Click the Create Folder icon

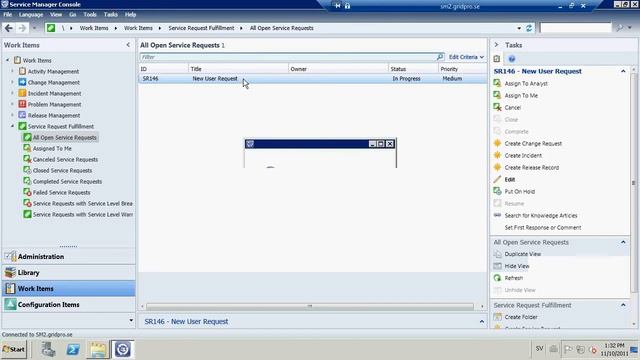click(x=497, y=317)
